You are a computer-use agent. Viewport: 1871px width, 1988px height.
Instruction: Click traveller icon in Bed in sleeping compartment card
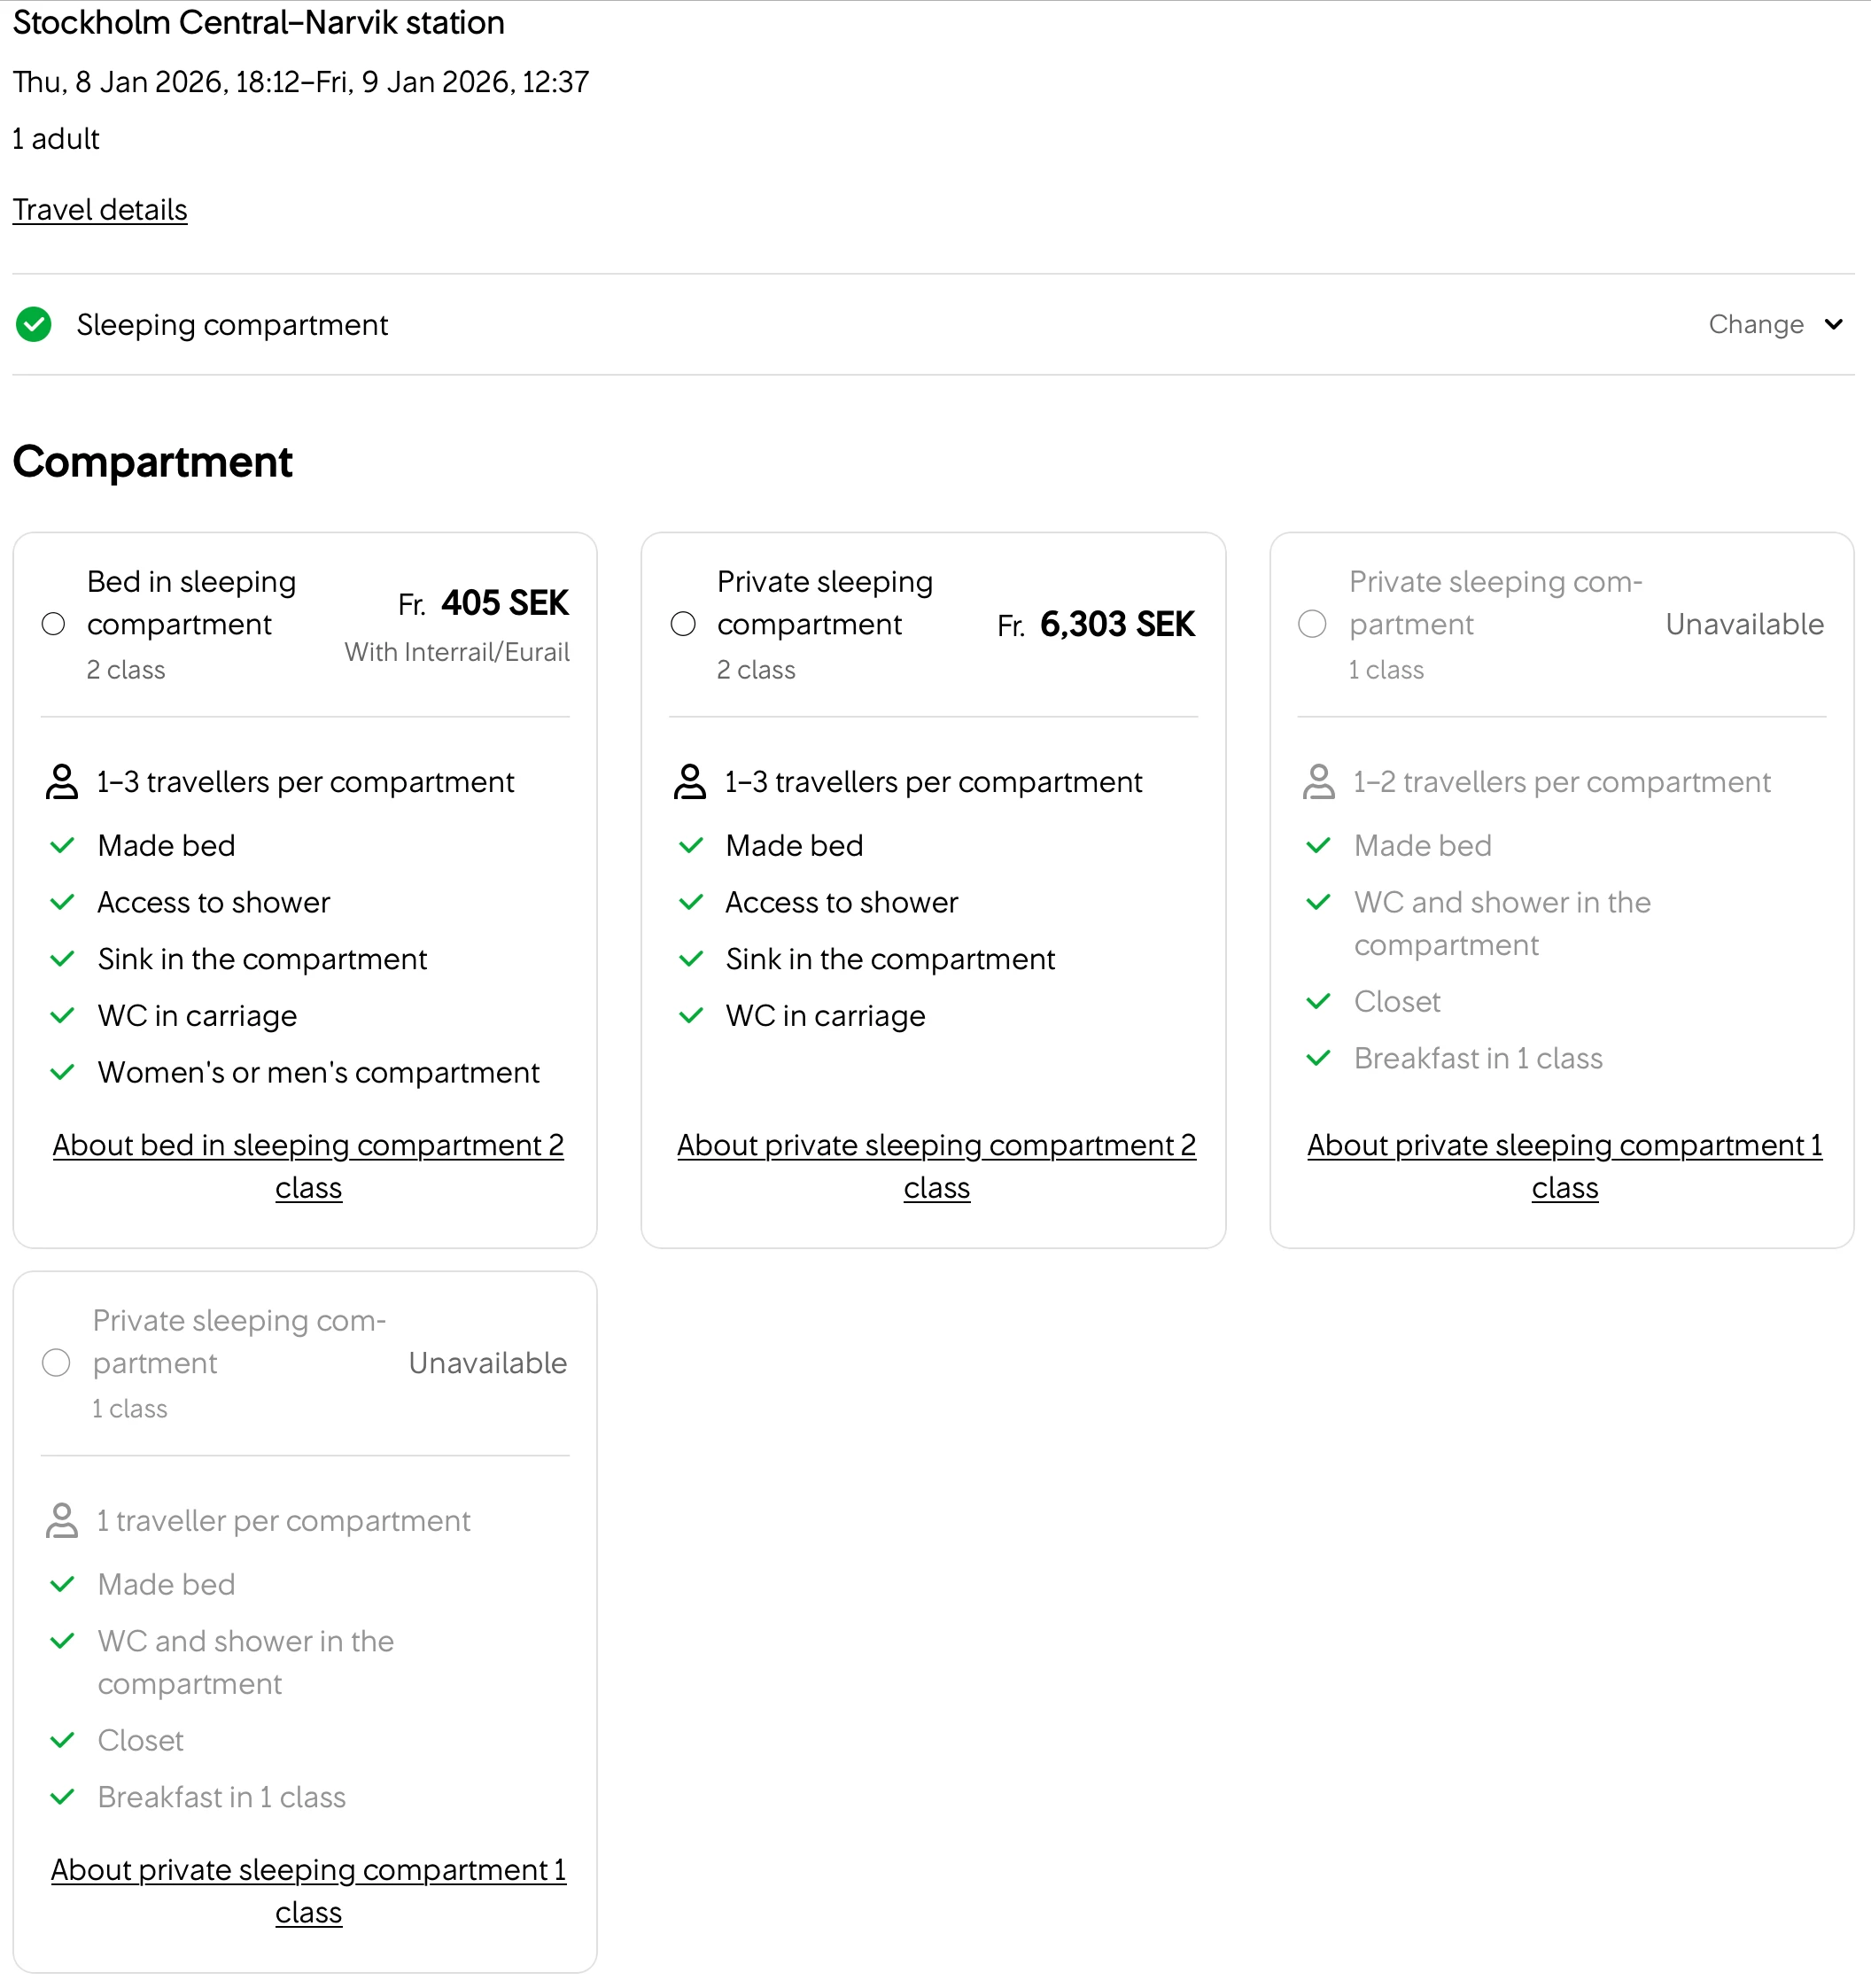[x=62, y=782]
